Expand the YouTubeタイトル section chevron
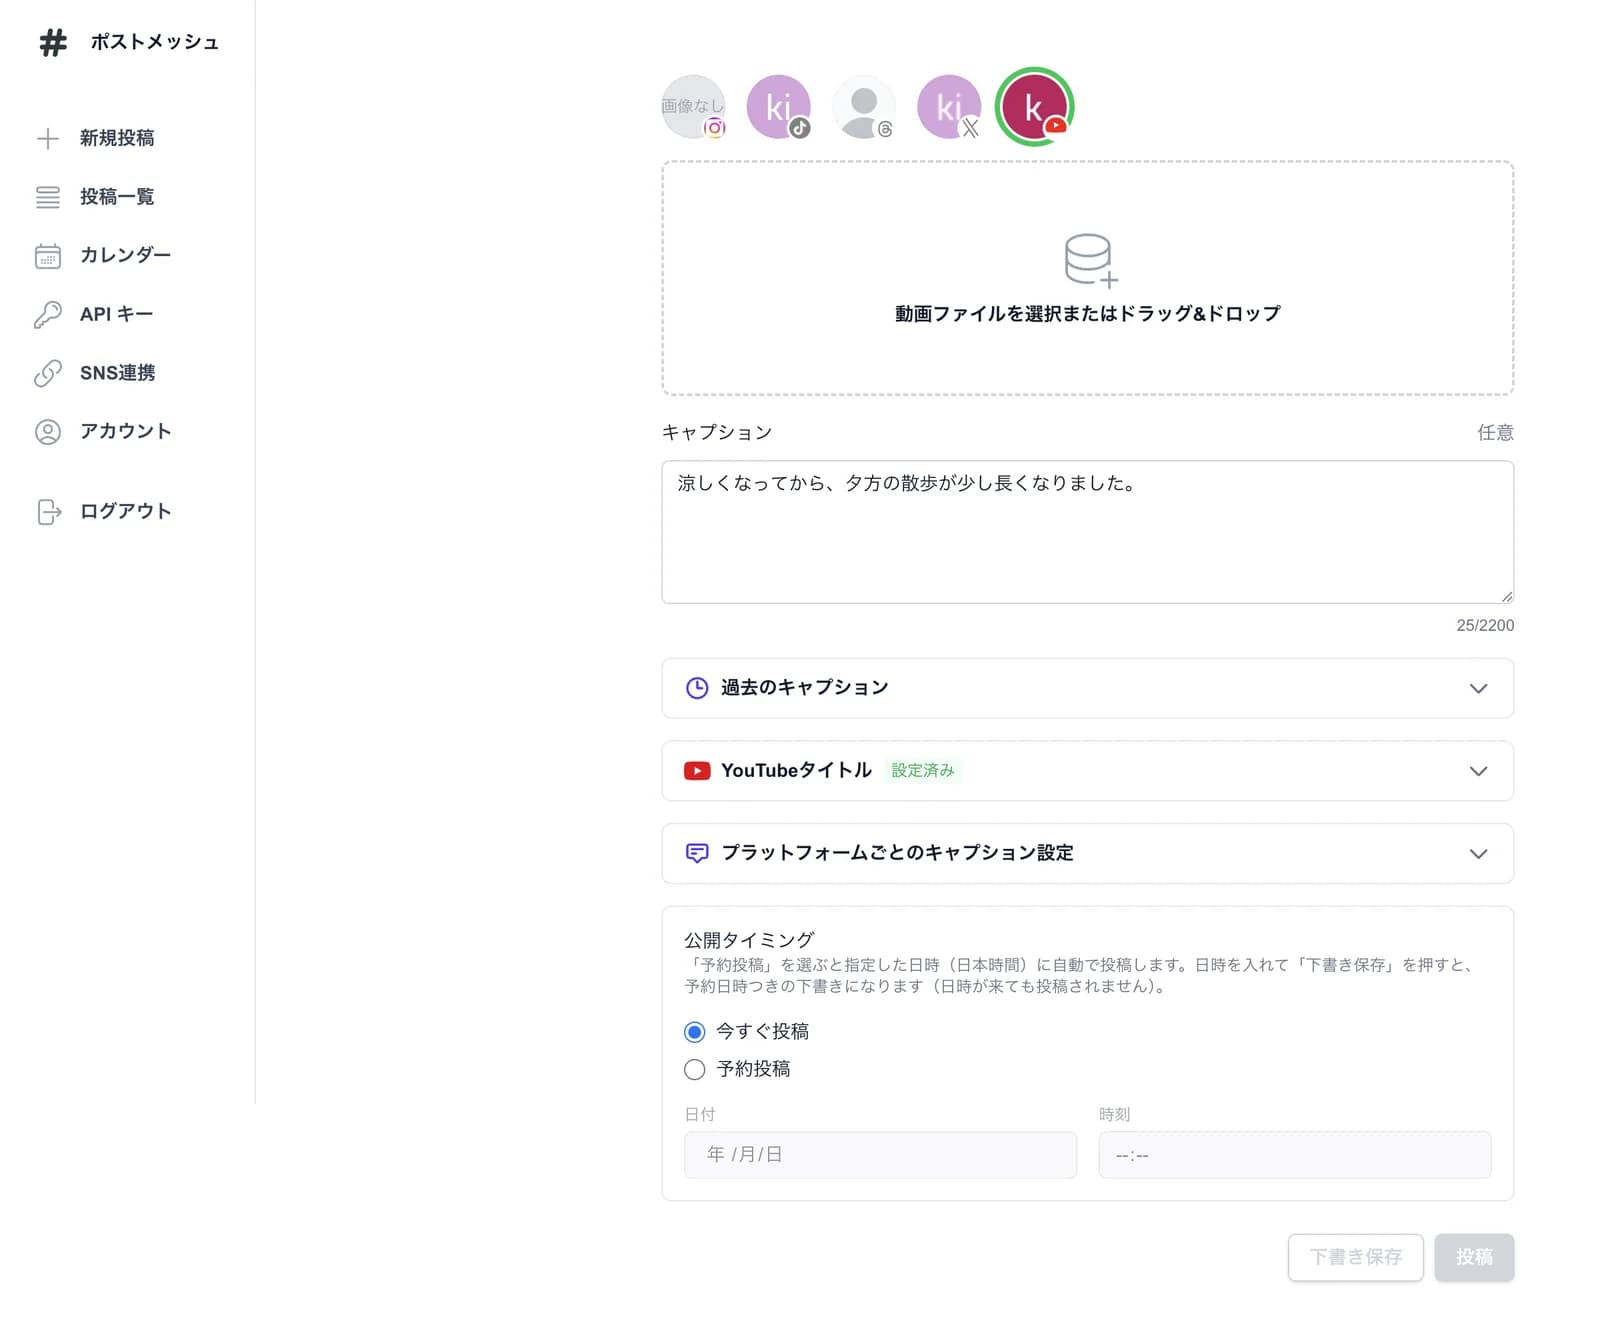The image size is (1600, 1335). click(1478, 771)
